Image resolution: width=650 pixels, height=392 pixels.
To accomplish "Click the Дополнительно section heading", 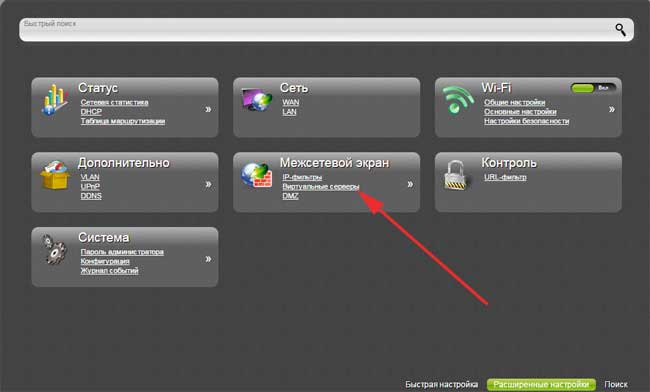I will pos(124,163).
